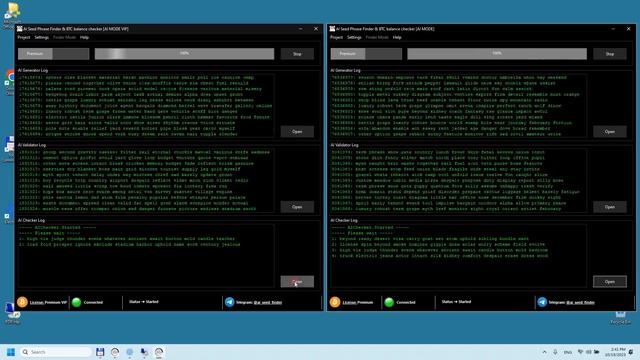640x360 pixels.
Task: Click progress bar in left VIP window
Action: click(x=184, y=53)
